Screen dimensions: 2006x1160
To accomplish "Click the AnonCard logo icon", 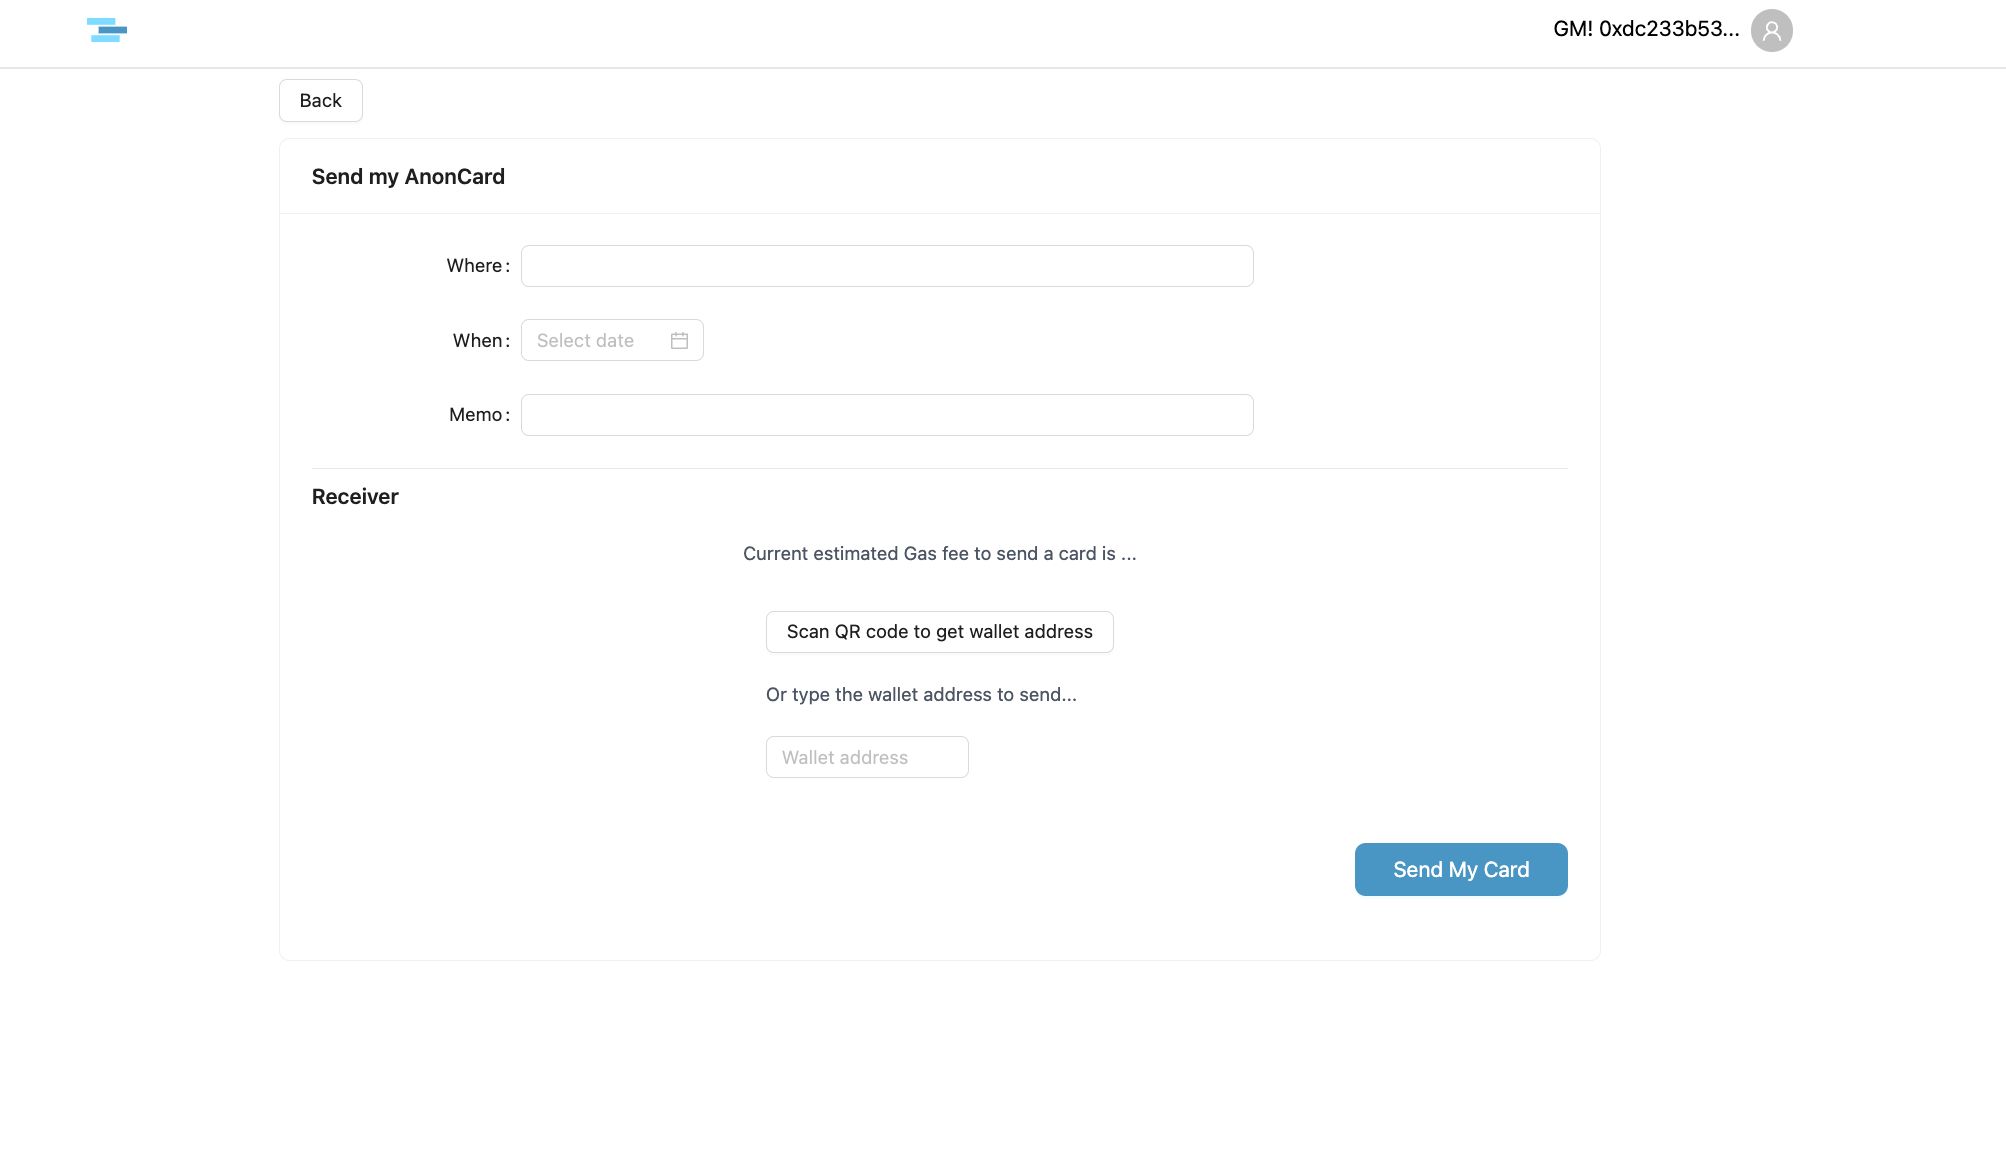I will click(x=107, y=30).
